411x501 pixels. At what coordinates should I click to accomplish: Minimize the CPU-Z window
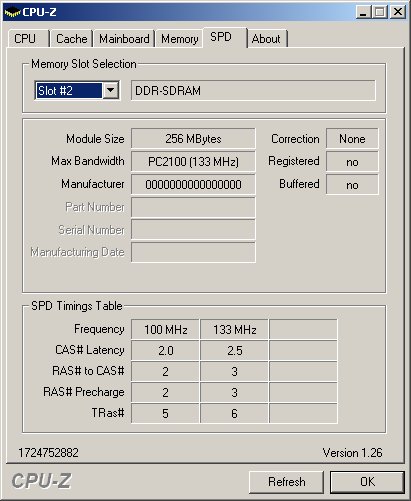[x=363, y=12]
